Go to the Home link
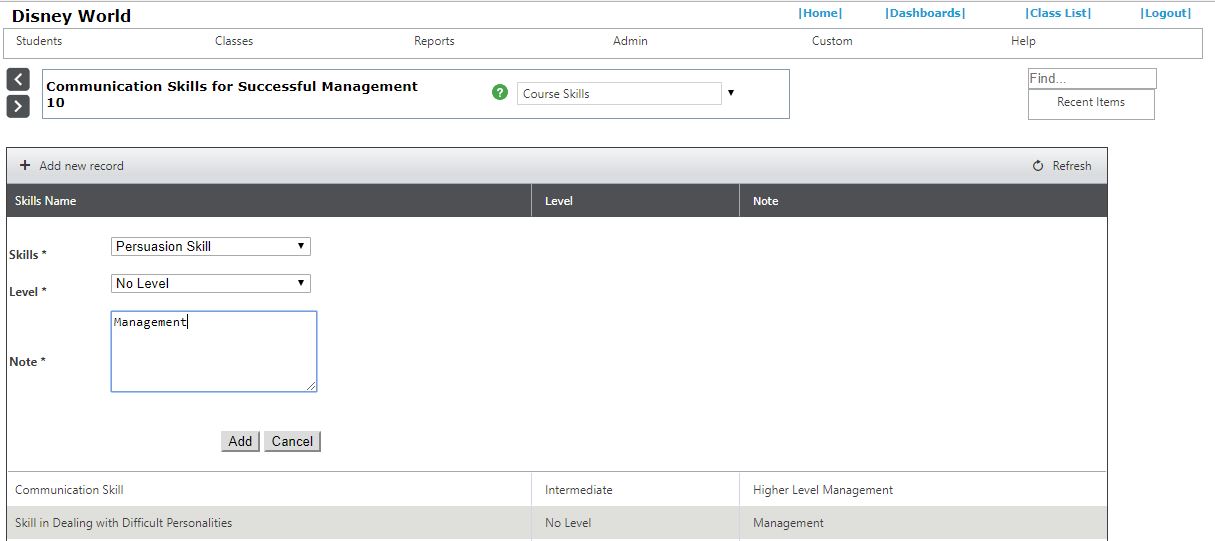This screenshot has width=1215, height=541. 820,13
